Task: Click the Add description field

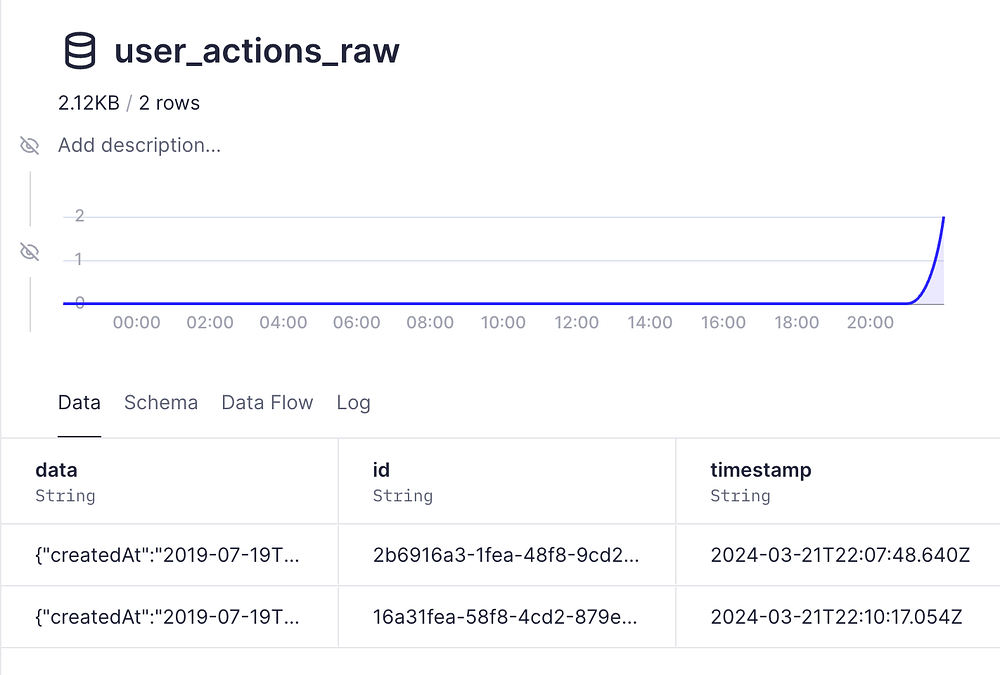Action: tap(140, 146)
